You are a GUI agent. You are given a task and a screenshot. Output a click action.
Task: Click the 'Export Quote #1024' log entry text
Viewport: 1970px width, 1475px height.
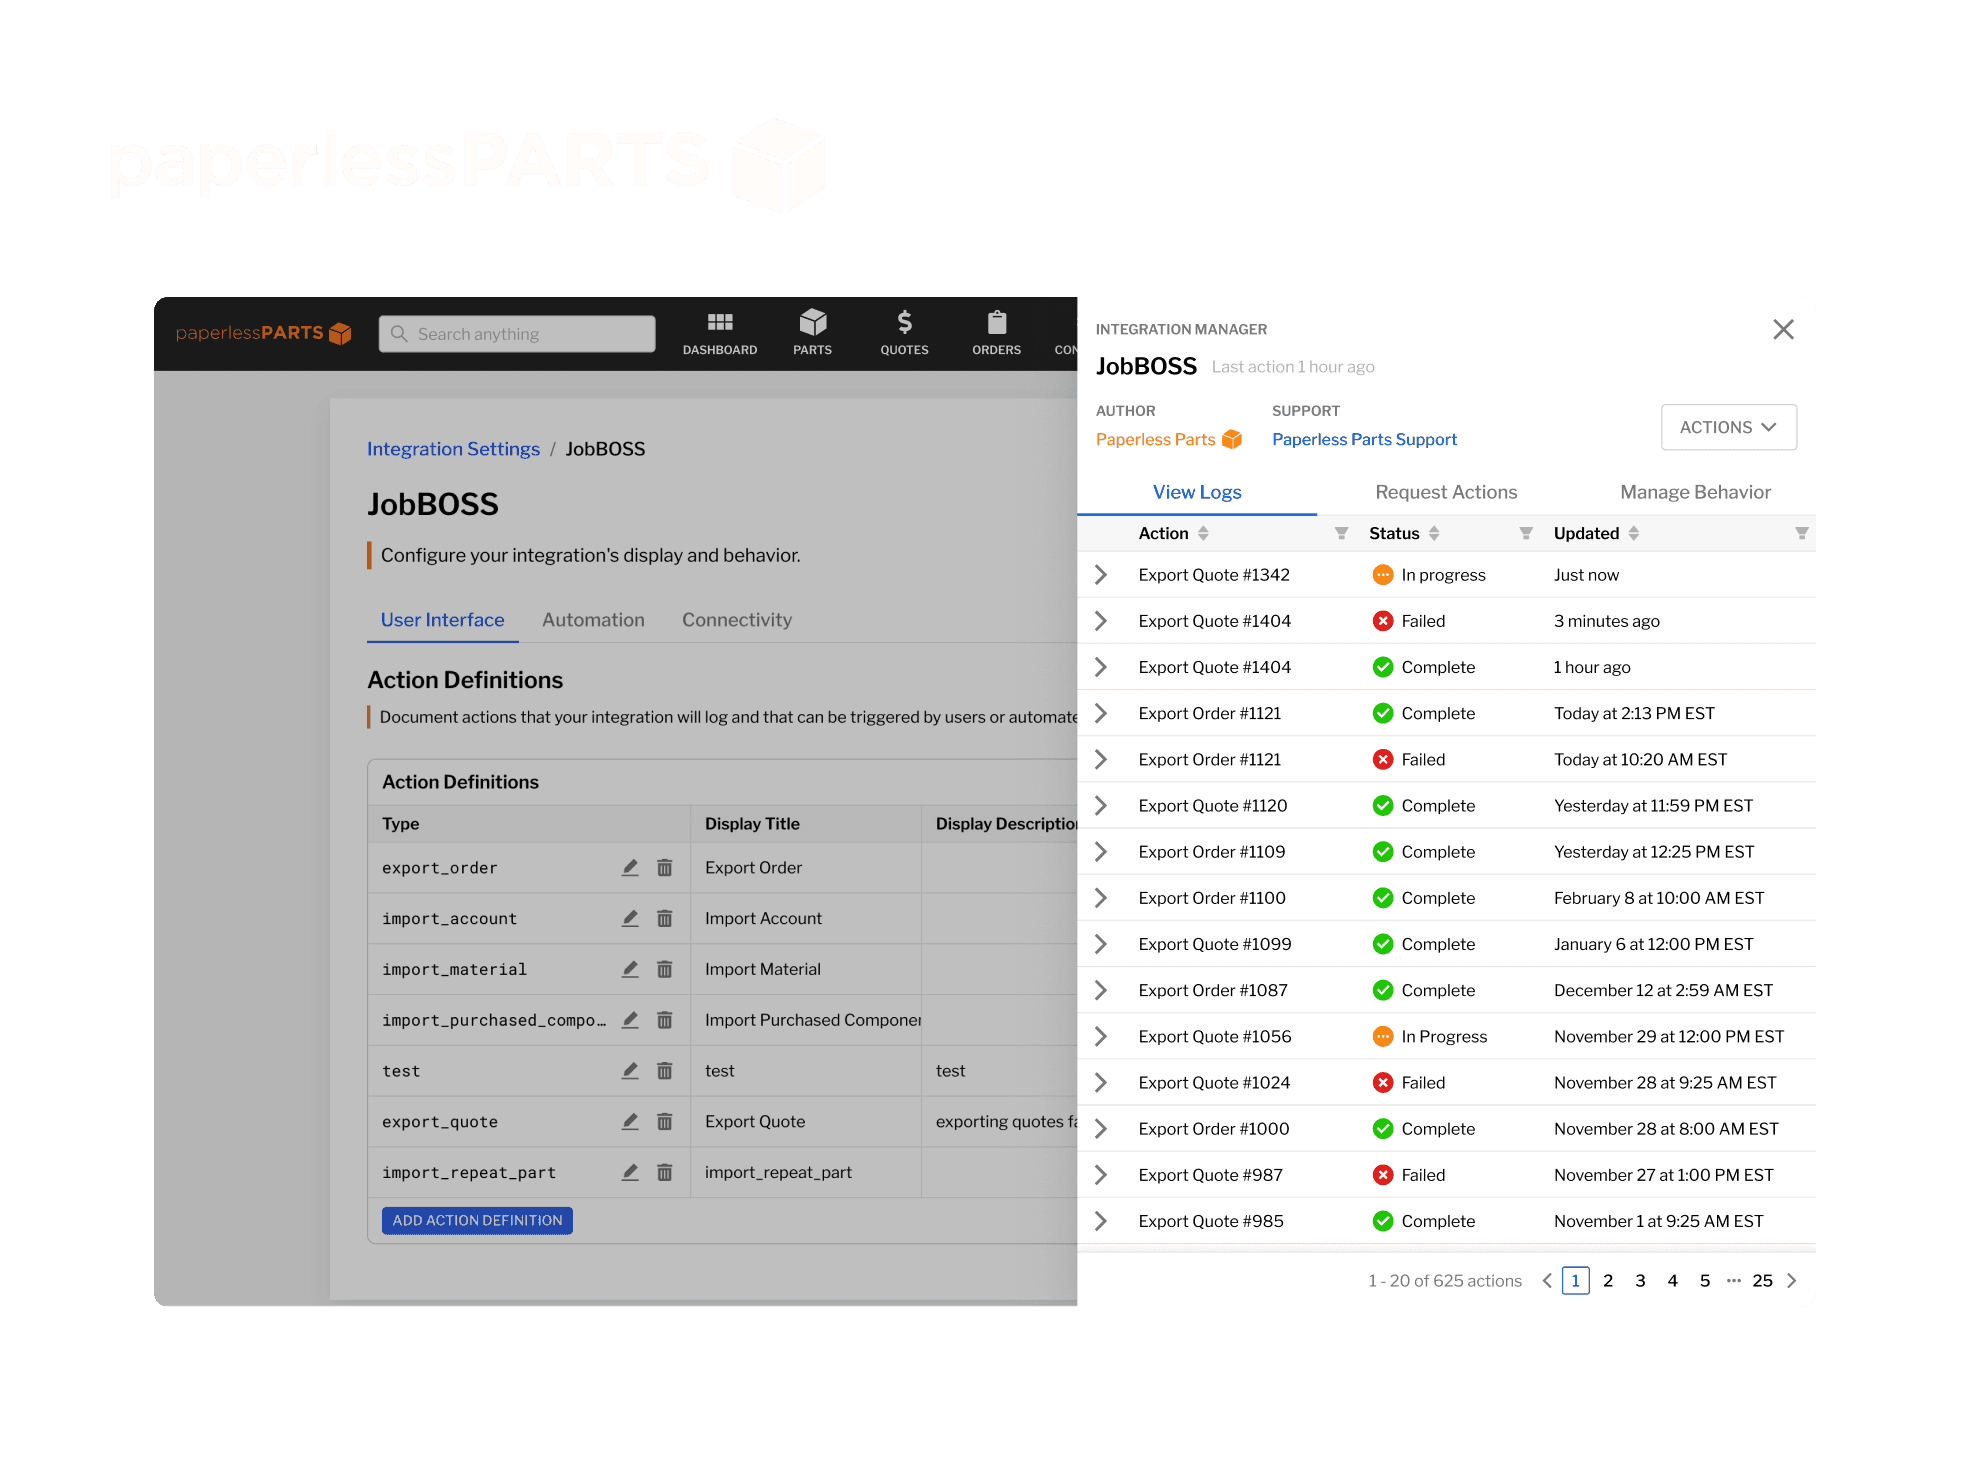pyautogui.click(x=1214, y=1083)
